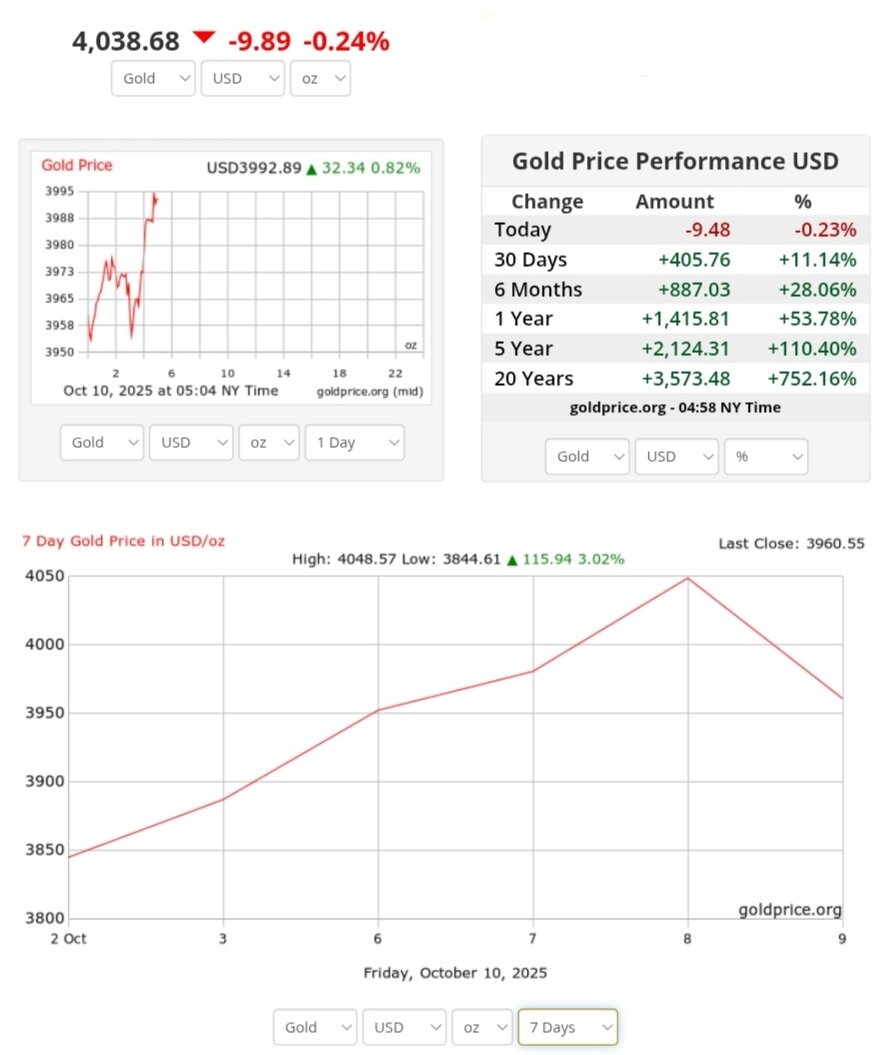Open USD dropdown under the 7-day chart
Viewport: 885px width, 1055px height.
404,1027
